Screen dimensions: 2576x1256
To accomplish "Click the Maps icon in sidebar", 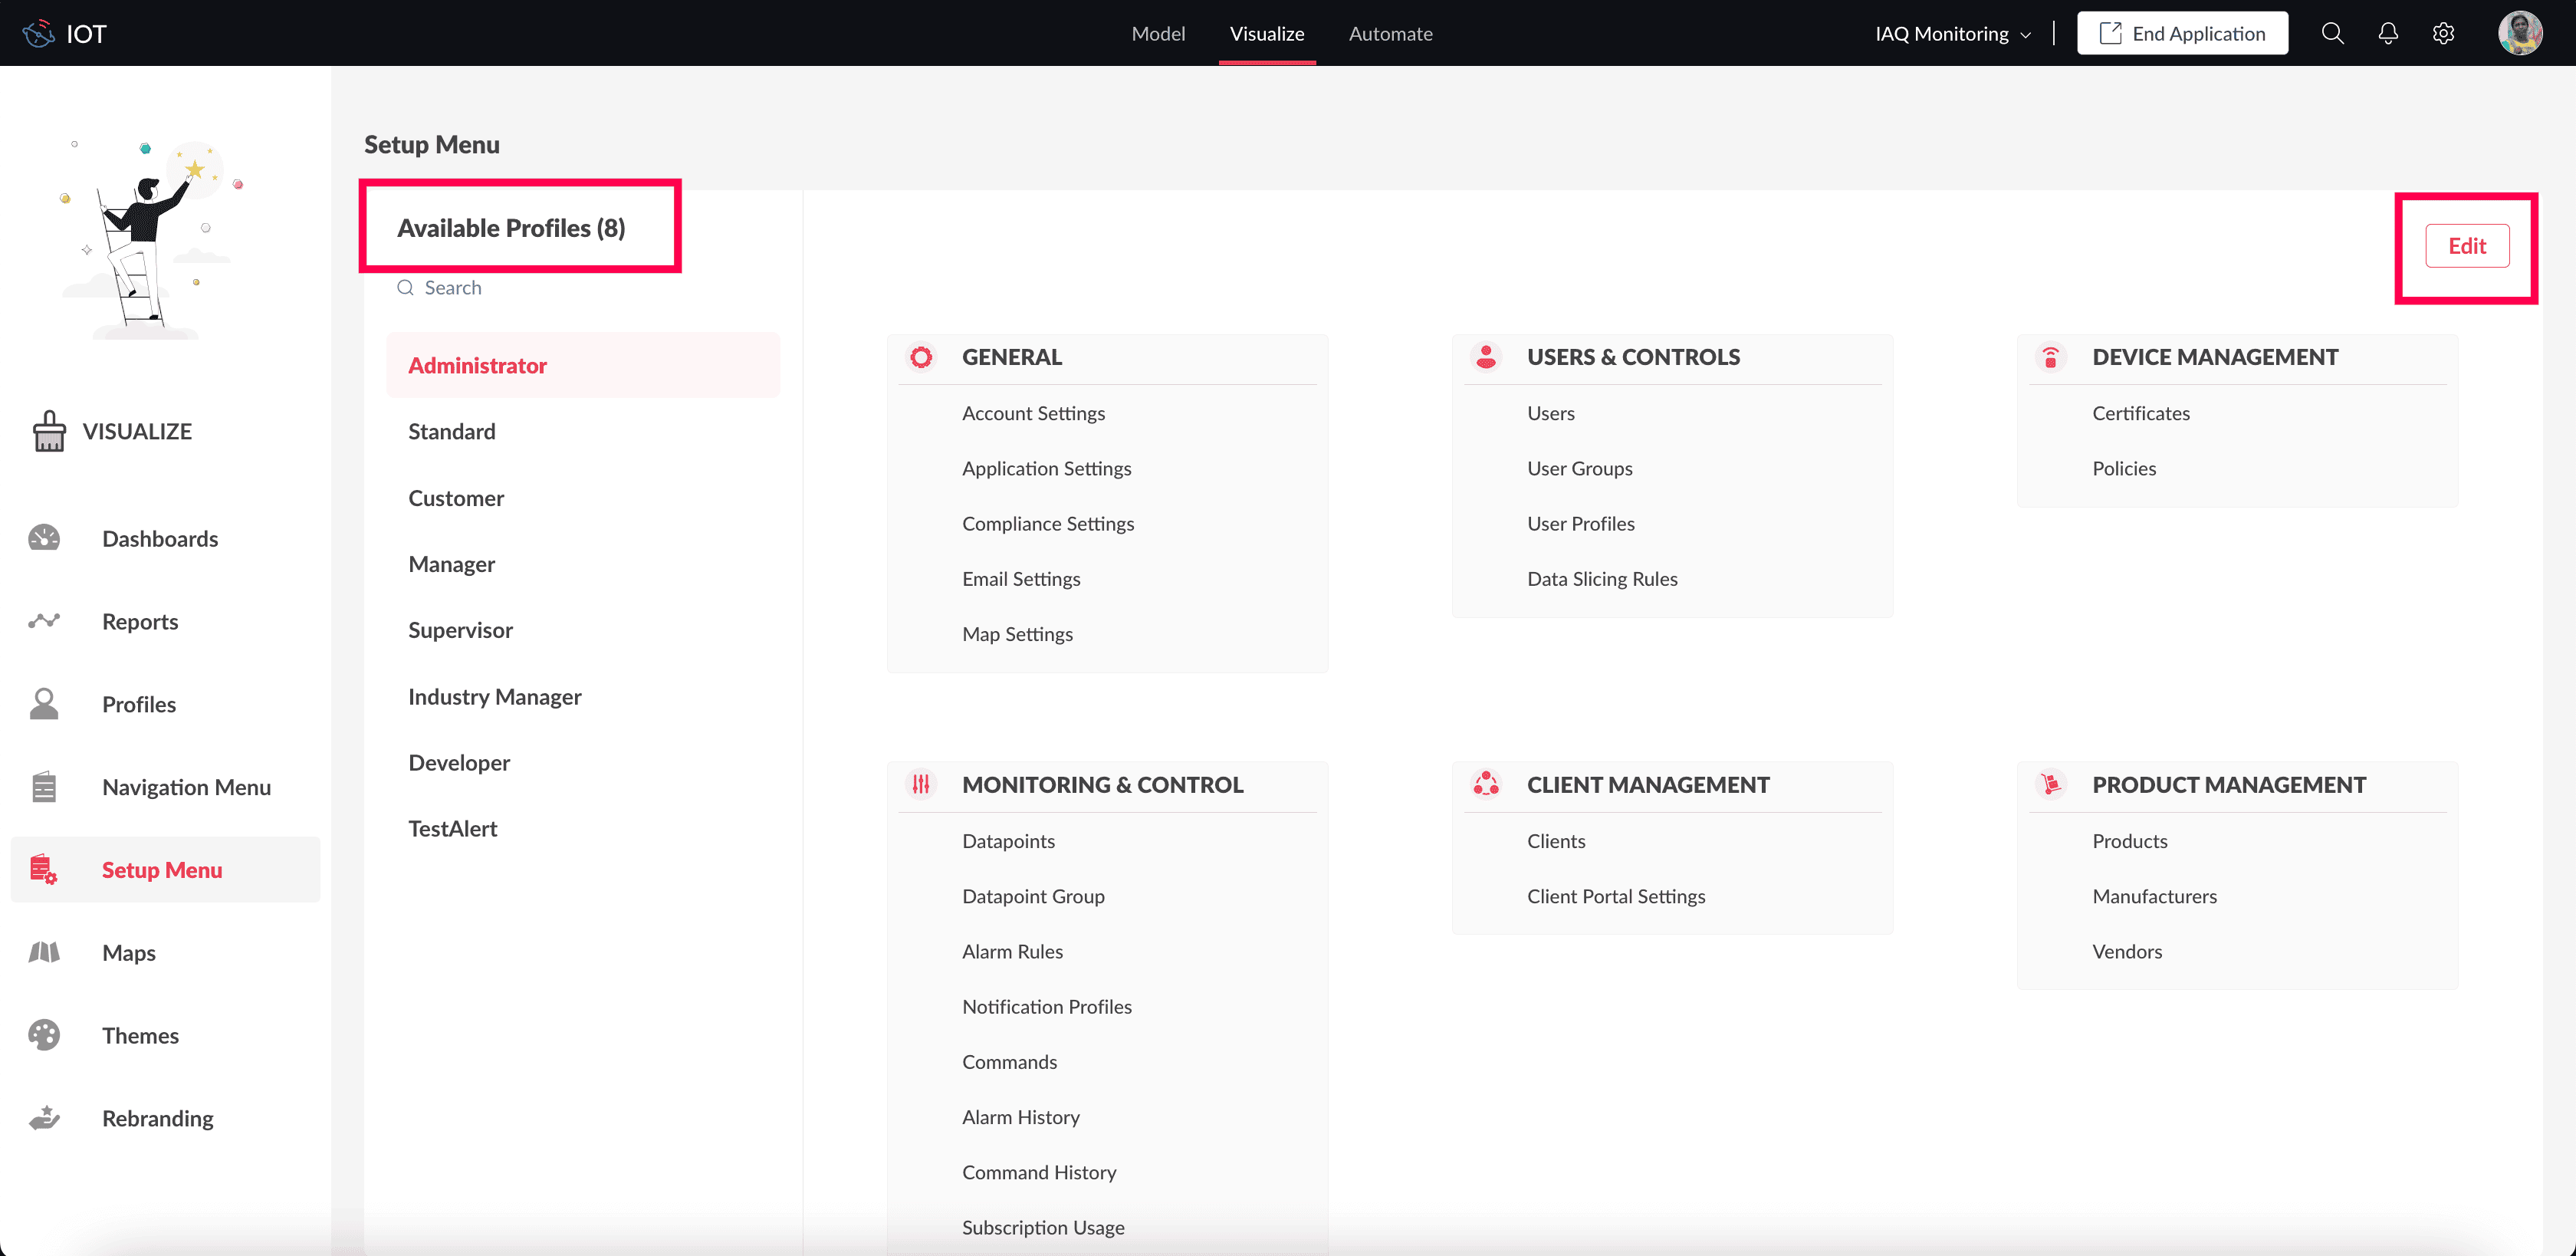I will pyautogui.click(x=44, y=952).
